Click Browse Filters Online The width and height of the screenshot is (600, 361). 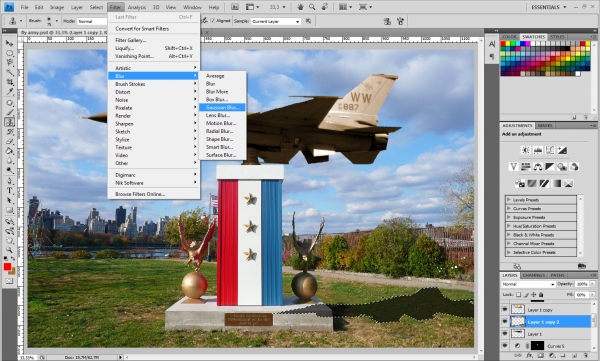click(154, 194)
